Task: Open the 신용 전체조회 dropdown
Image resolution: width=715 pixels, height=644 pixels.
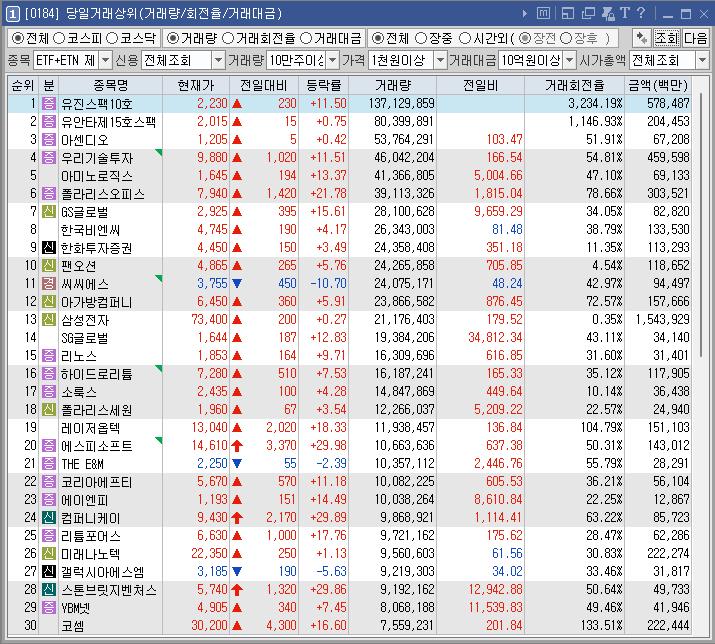Action: pyautogui.click(x=218, y=60)
